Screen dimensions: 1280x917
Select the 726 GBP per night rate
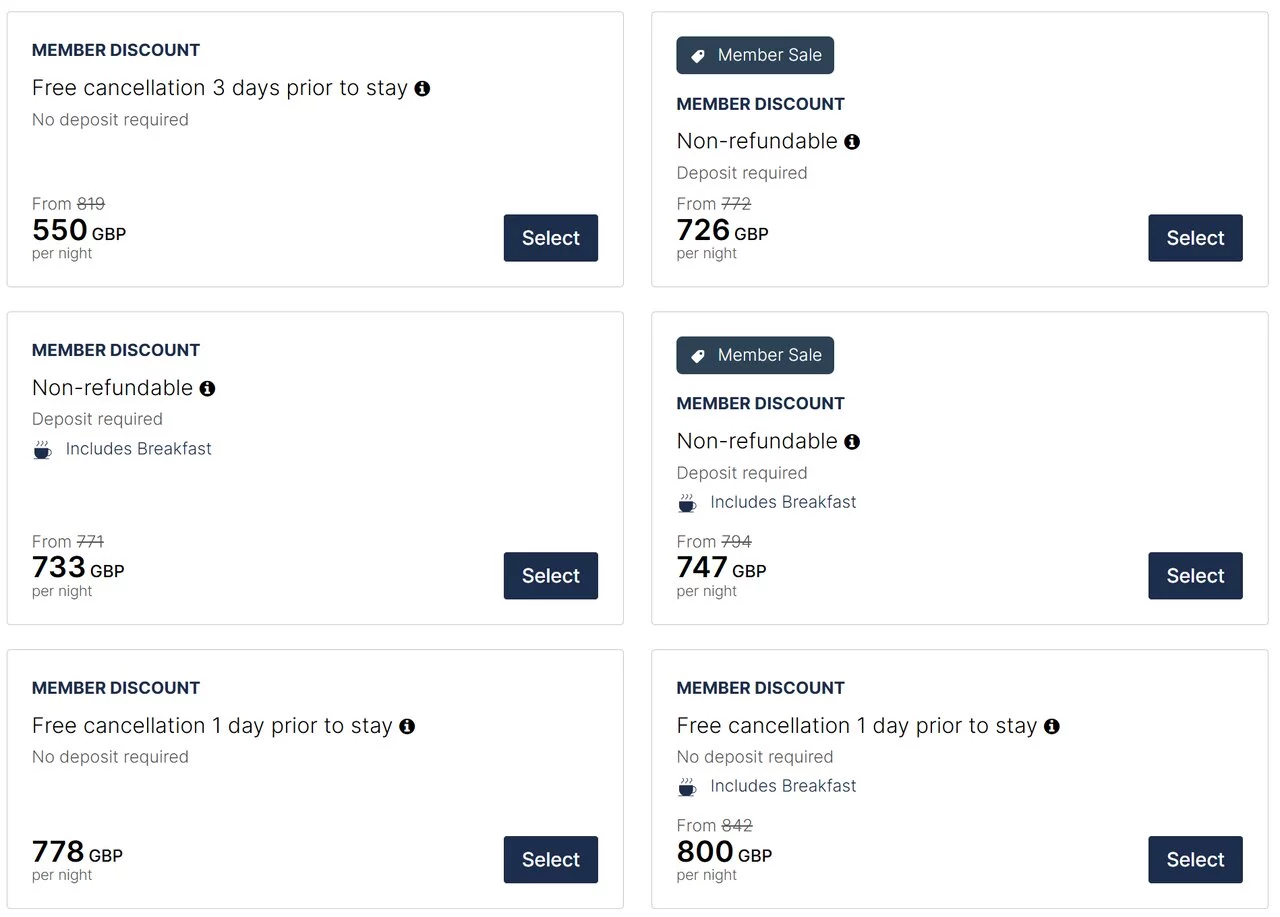1195,238
